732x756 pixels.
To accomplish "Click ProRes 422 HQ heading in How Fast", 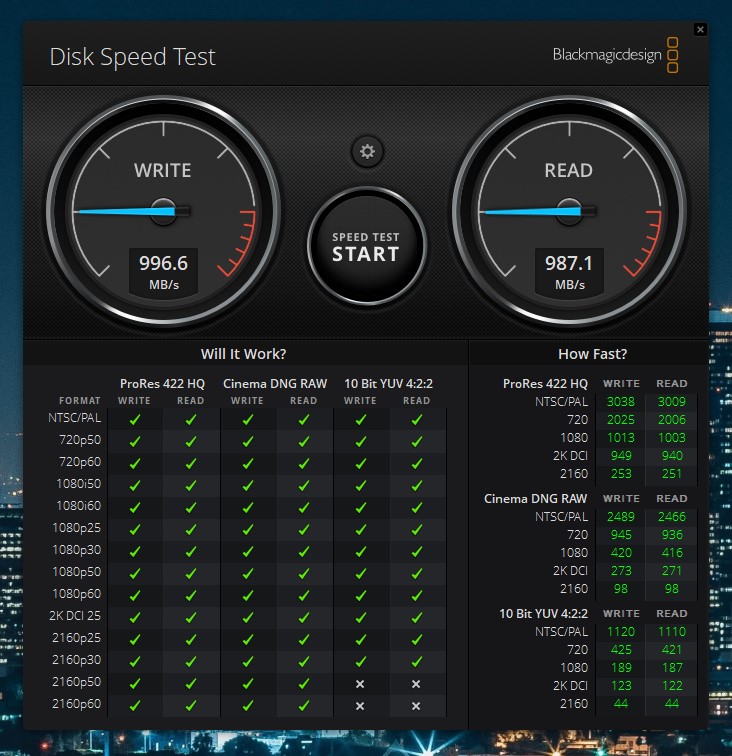I will (x=545, y=384).
